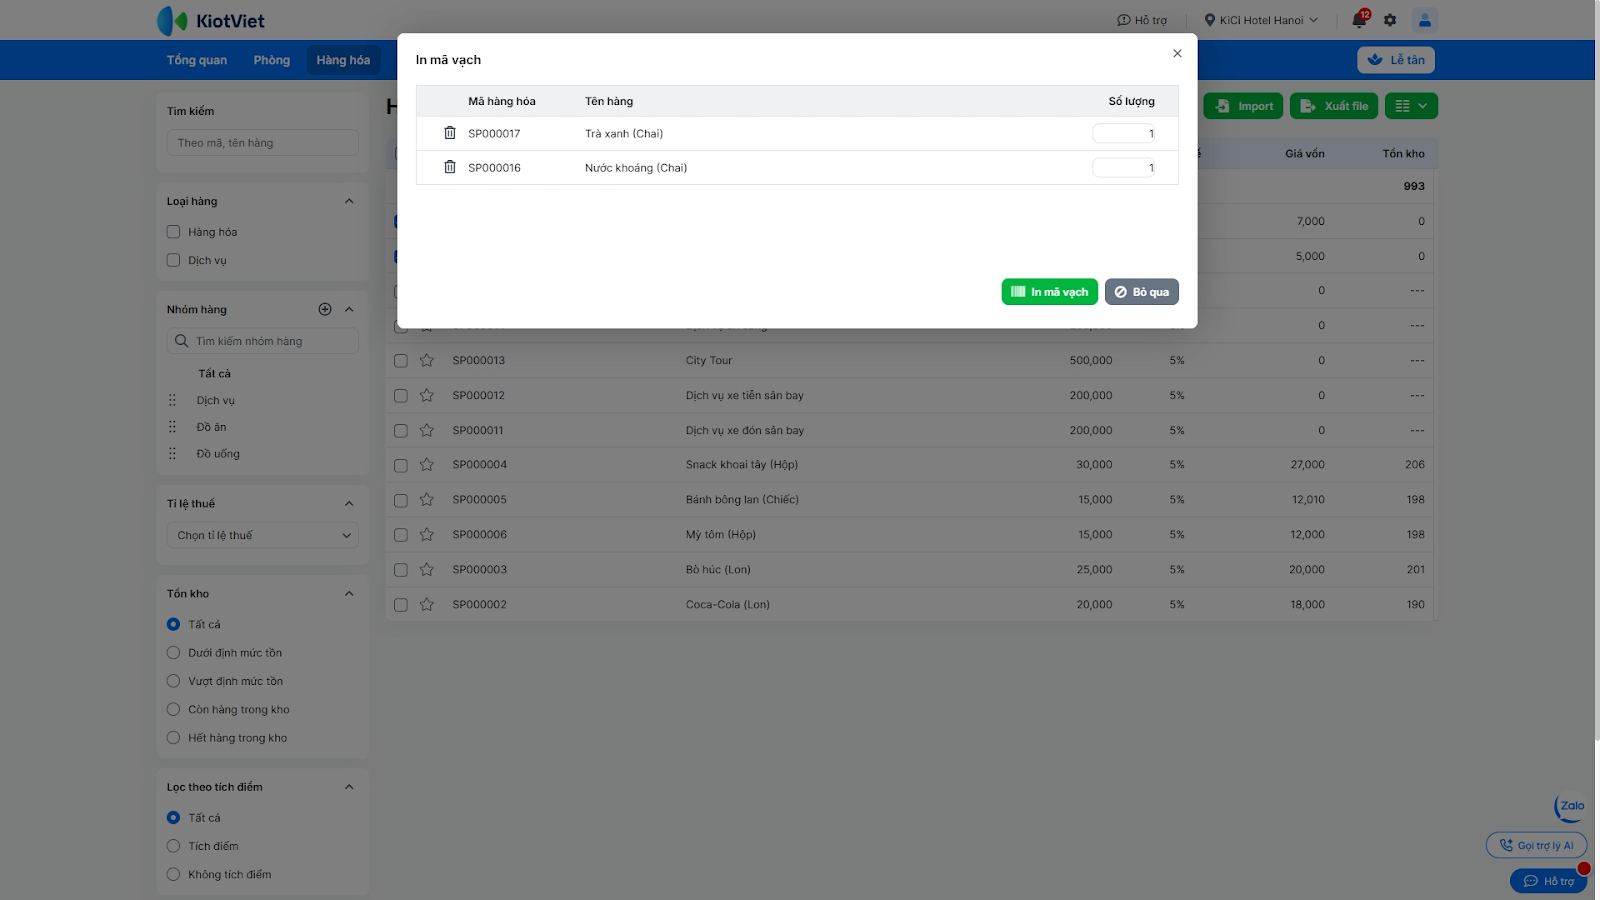Select the SP000002 row checkbox
The image size is (1600, 900).
[401, 605]
